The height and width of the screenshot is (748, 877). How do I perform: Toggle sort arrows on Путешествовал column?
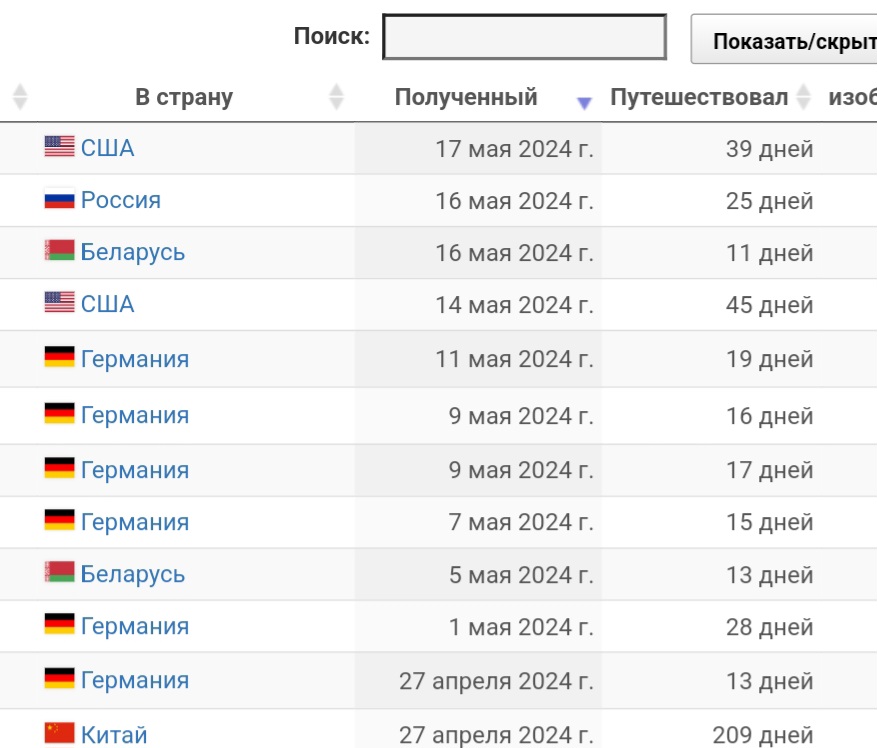[804, 97]
